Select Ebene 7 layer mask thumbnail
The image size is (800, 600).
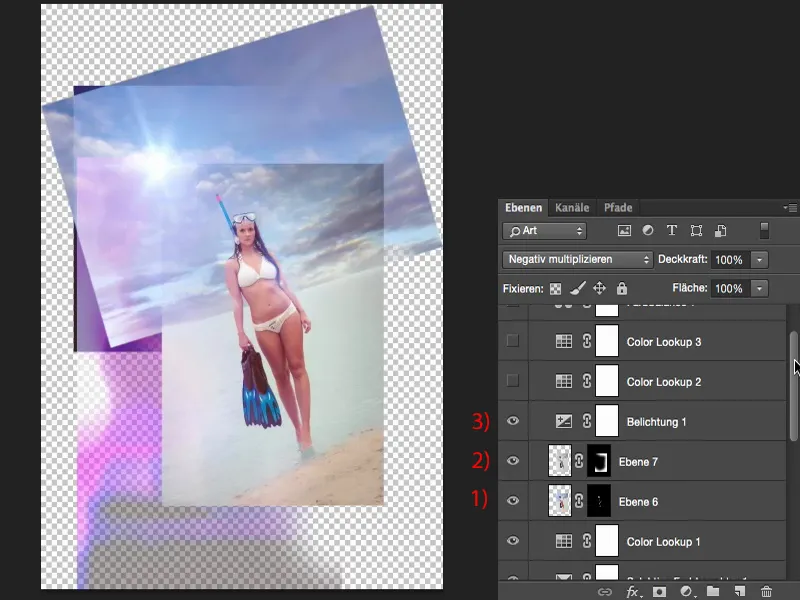[599, 461]
